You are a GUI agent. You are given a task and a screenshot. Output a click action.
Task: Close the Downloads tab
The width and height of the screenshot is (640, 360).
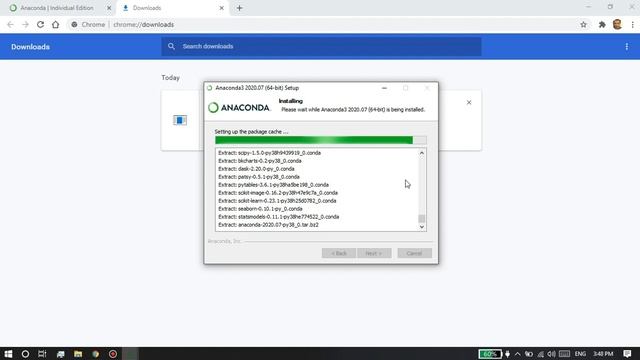pos(222,8)
